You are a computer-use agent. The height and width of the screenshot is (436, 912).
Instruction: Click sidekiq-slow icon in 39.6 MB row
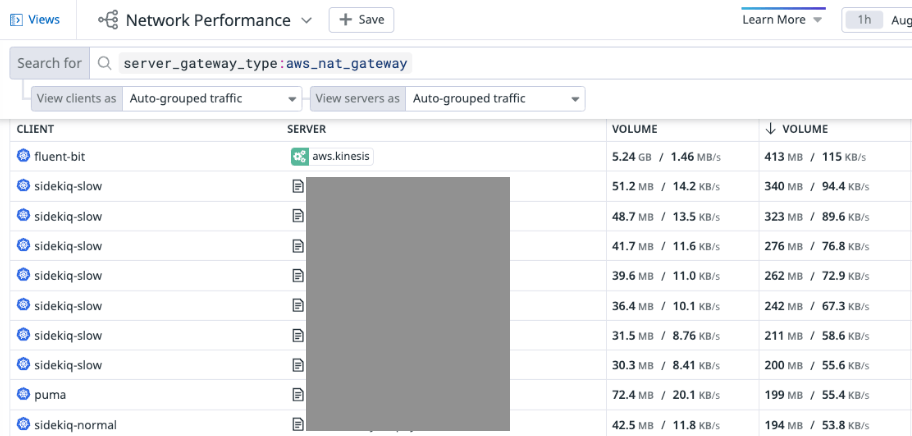pyautogui.click(x=23, y=275)
